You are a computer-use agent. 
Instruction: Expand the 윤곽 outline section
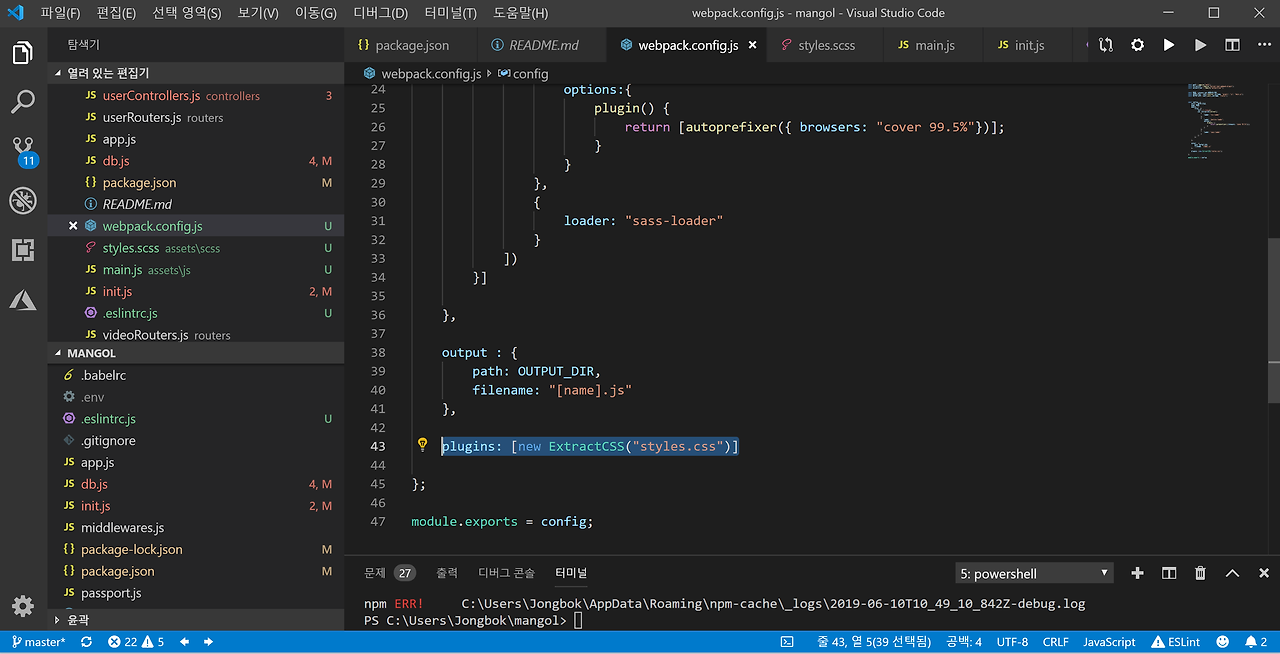click(x=77, y=620)
